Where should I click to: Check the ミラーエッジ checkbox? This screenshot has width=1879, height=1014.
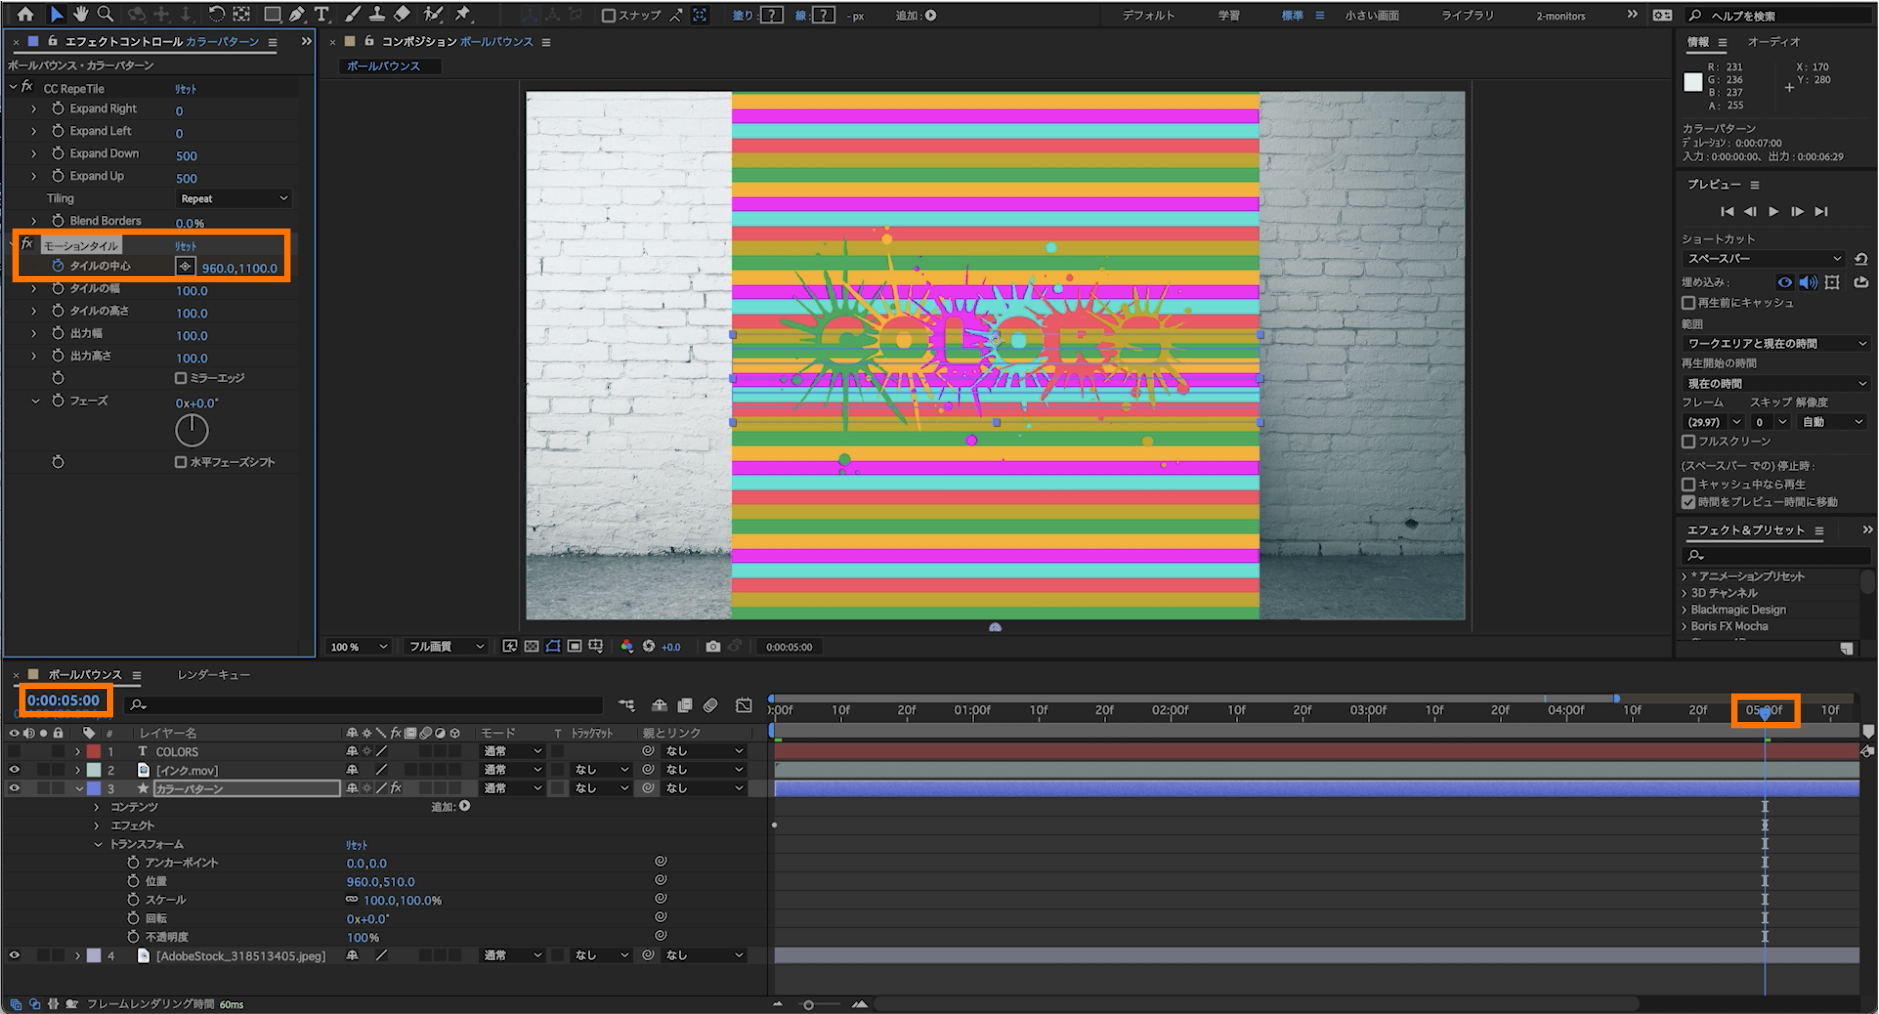[x=181, y=378]
